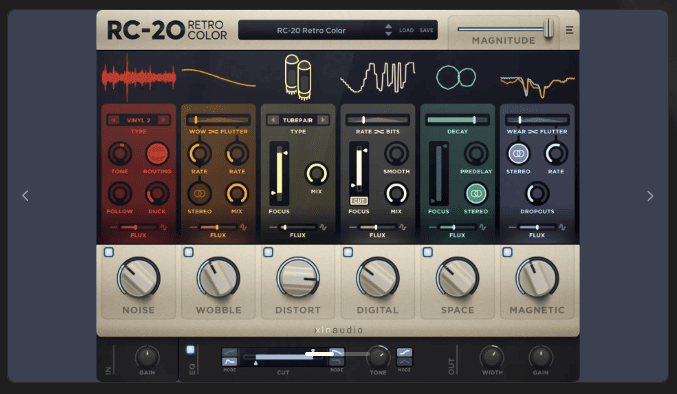Click the Wow/Flutter balance slider in Wobble
Image resolution: width=677 pixels, height=394 pixels.
(x=218, y=120)
